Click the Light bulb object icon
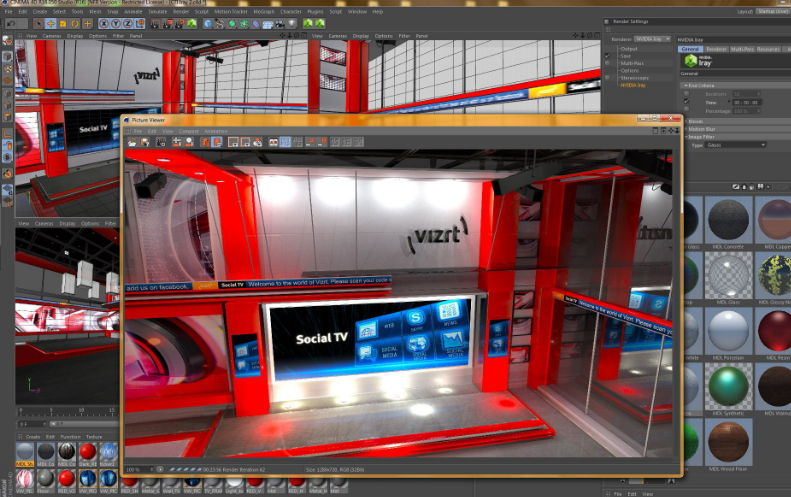The height and width of the screenshot is (497, 791). tap(292, 24)
